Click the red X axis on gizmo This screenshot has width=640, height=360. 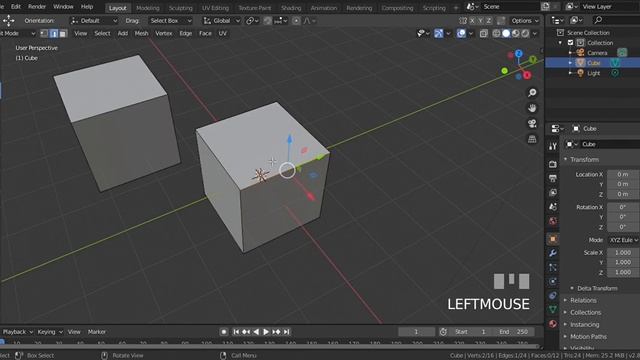[527, 75]
